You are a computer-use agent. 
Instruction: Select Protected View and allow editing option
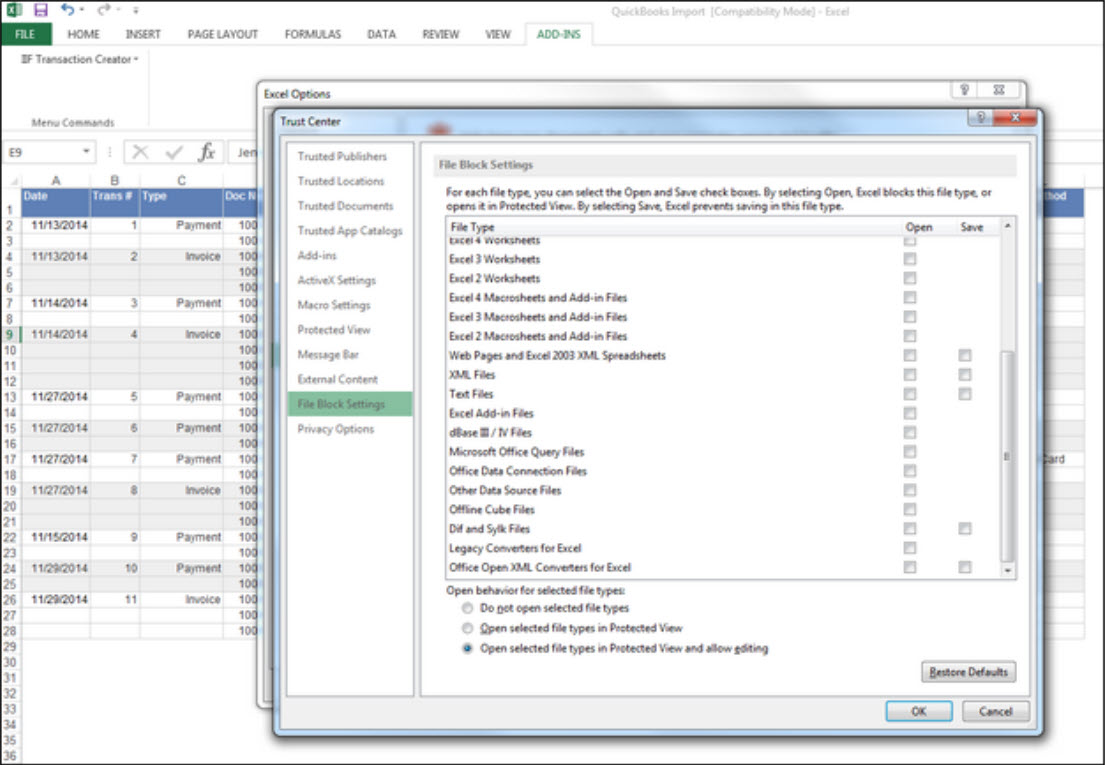(x=467, y=648)
